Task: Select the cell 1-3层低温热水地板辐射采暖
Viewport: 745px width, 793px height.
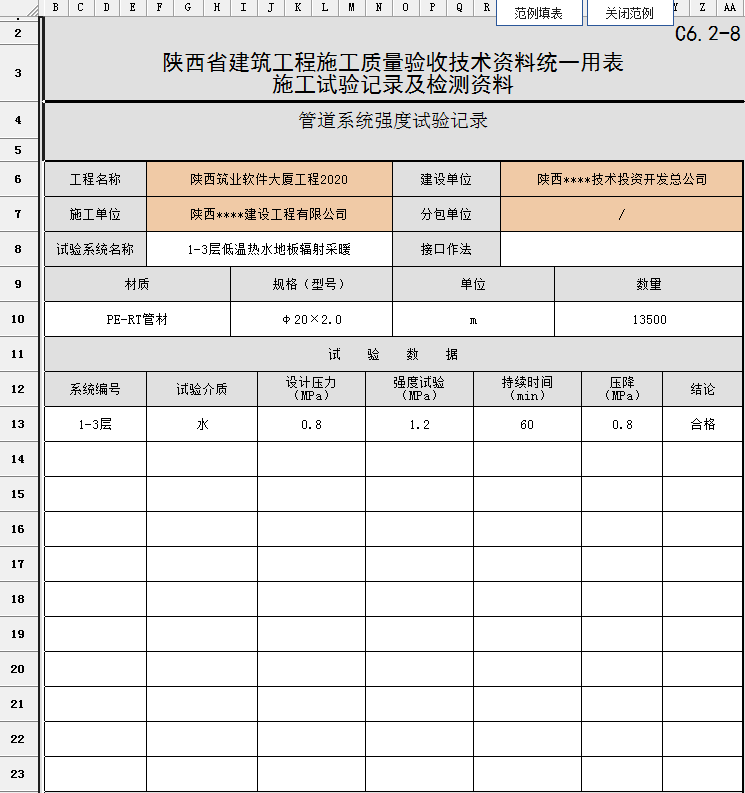Action: pyautogui.click(x=269, y=249)
